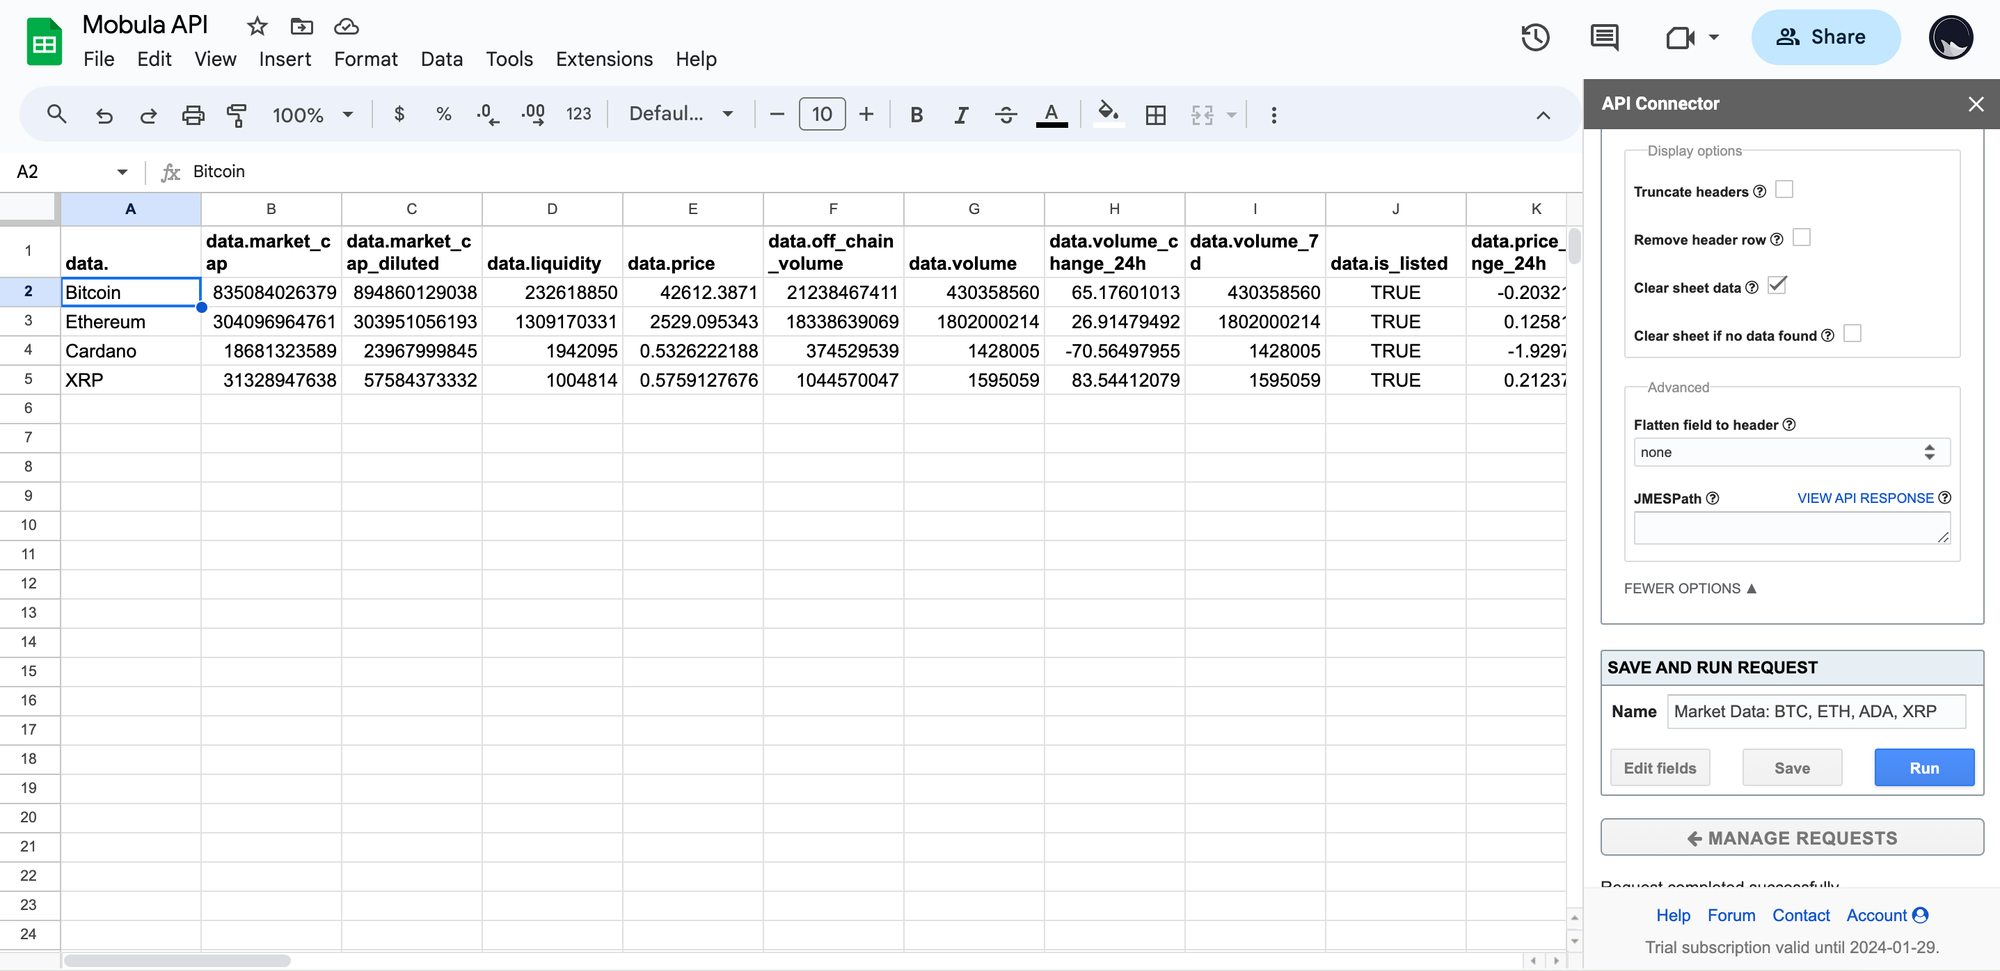Open the zoom 100% dropdown

[312, 115]
